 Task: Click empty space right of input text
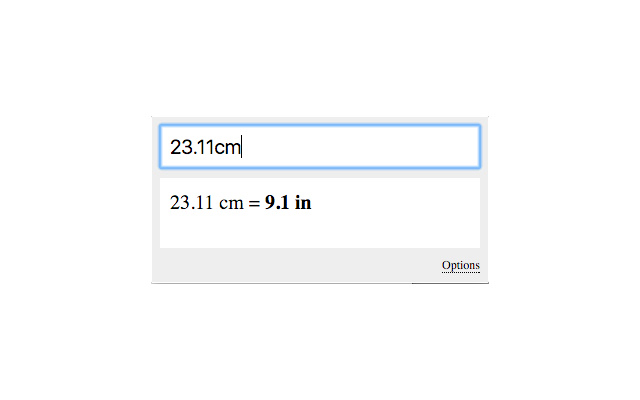pos(380,147)
